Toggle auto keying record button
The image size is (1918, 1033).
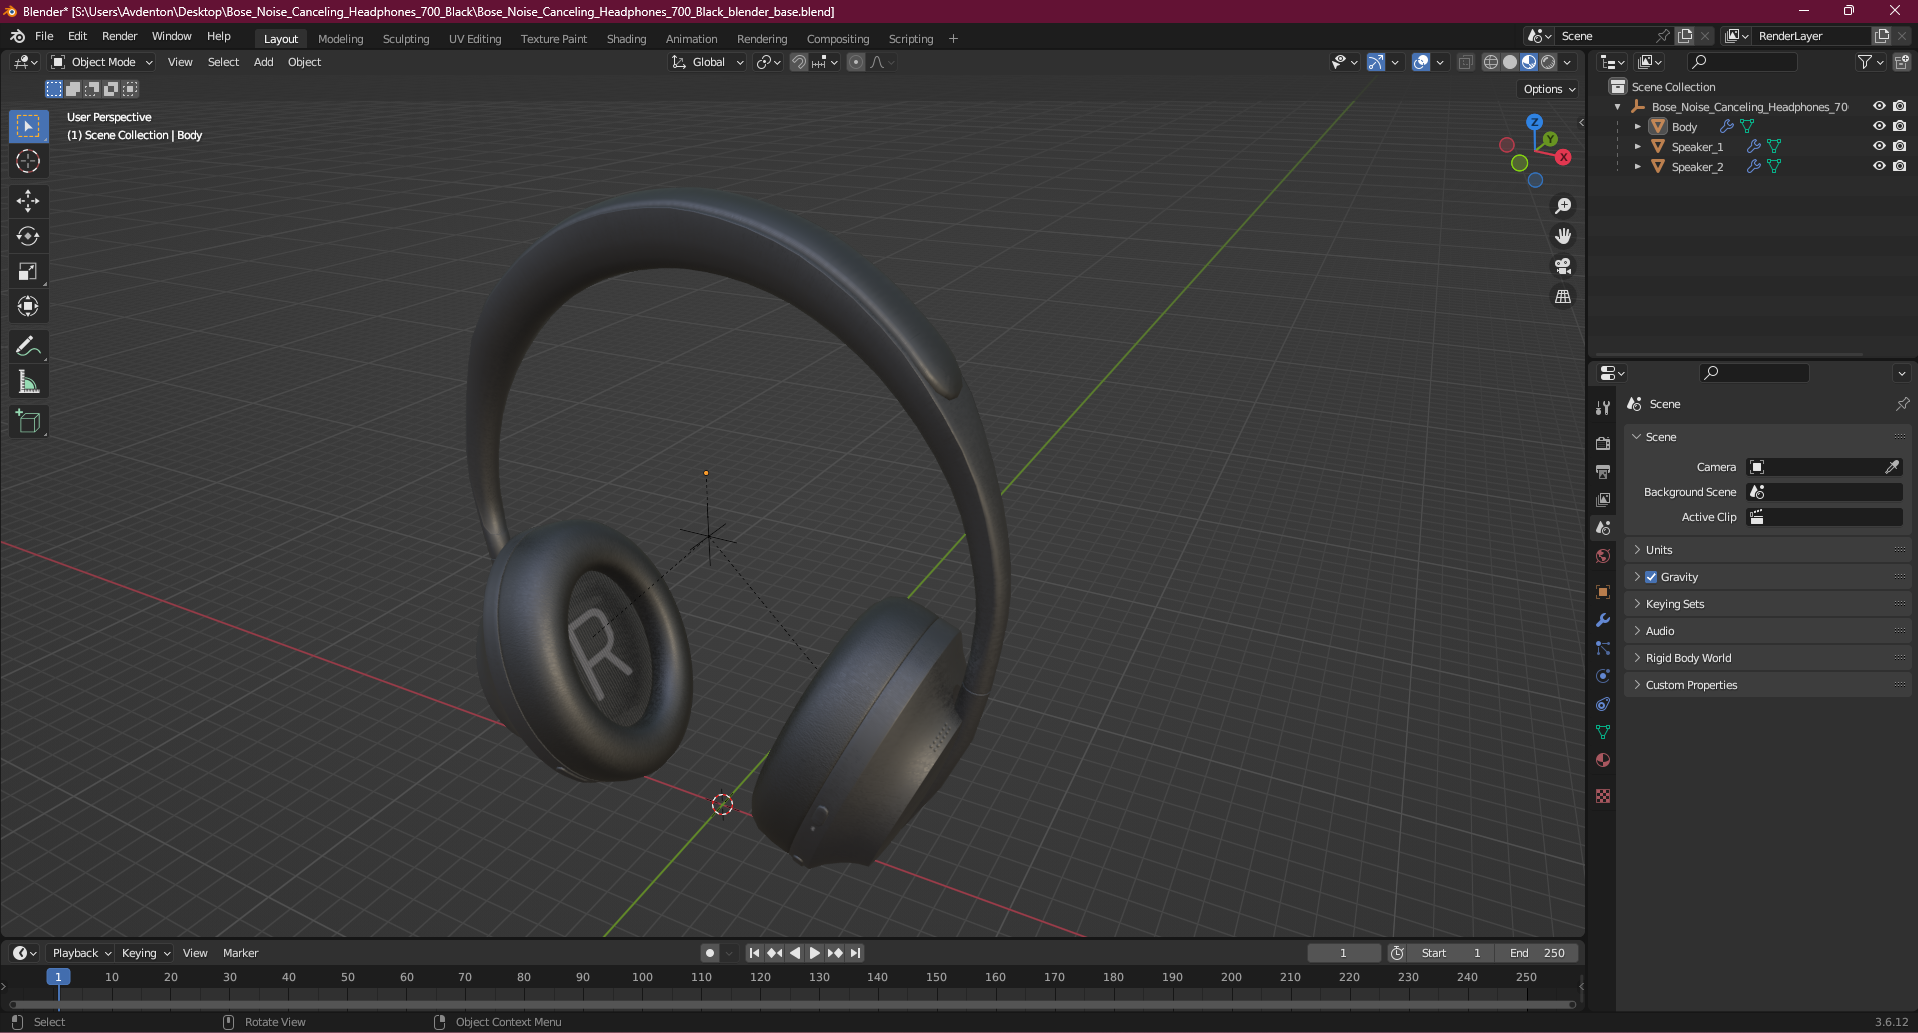(710, 953)
